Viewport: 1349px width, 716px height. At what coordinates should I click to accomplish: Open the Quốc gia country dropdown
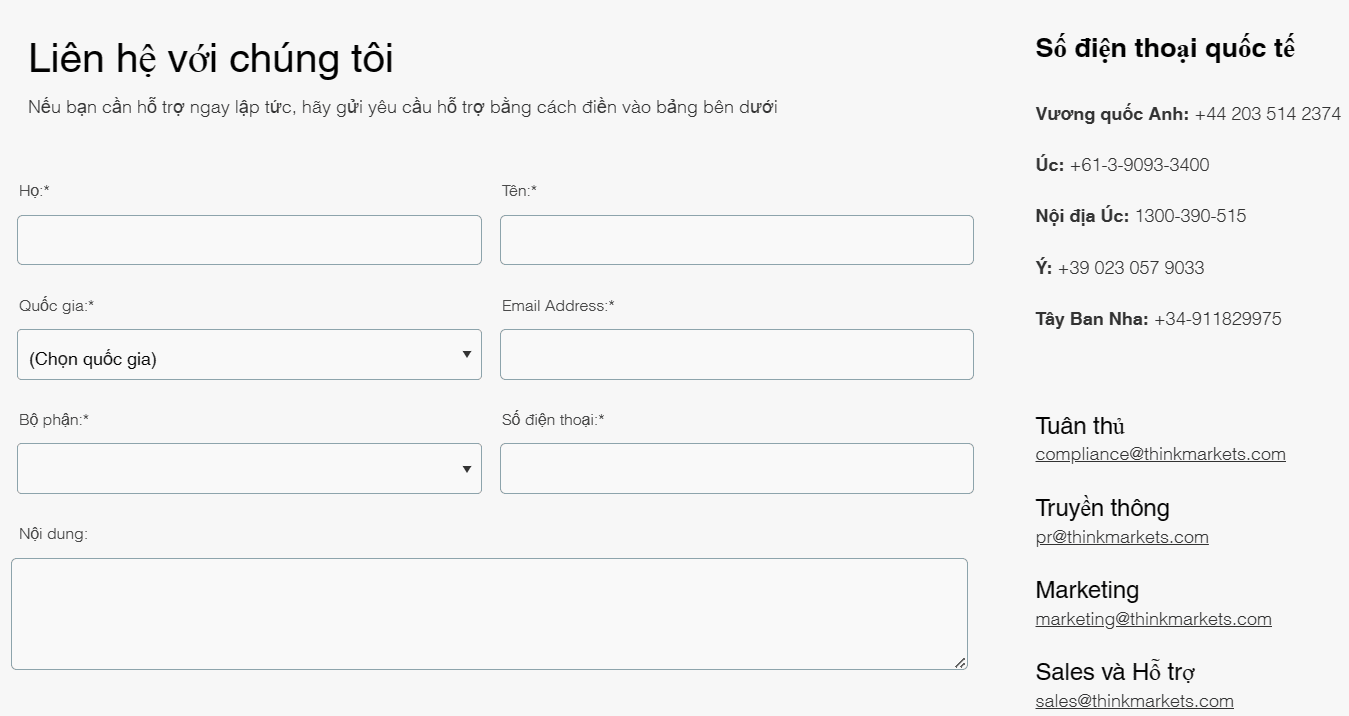249,355
